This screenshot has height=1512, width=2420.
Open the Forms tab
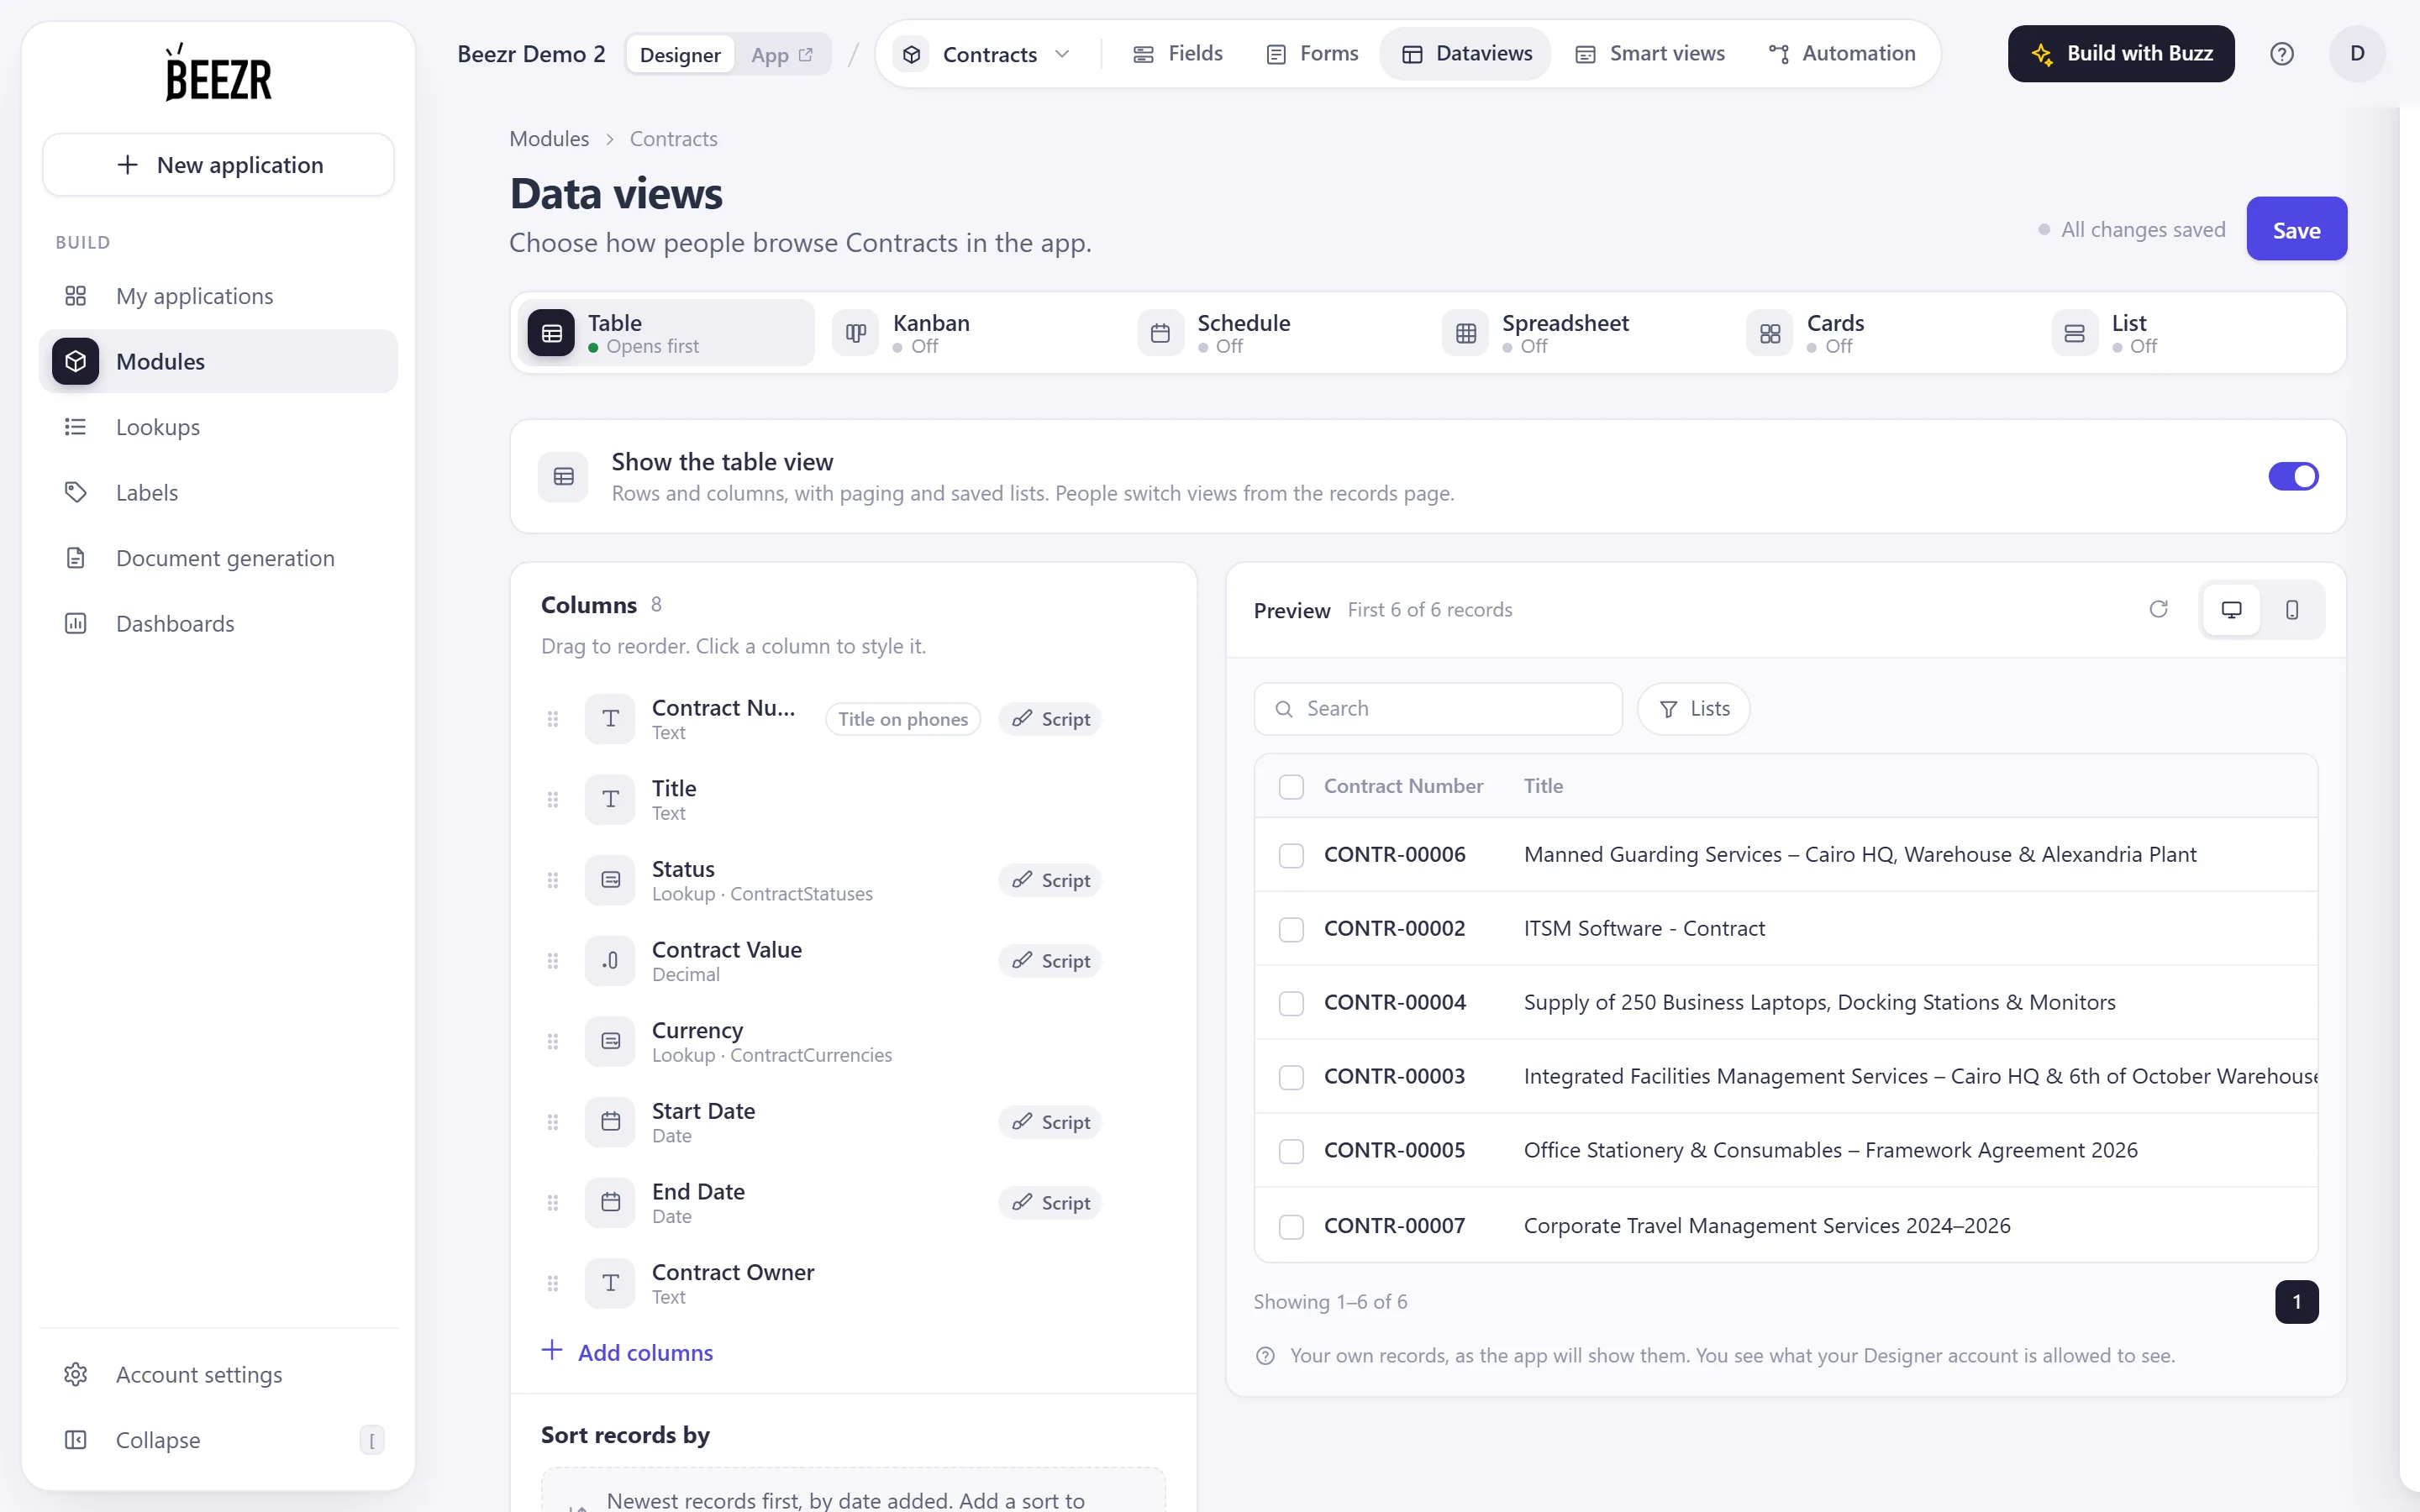[x=1311, y=54]
